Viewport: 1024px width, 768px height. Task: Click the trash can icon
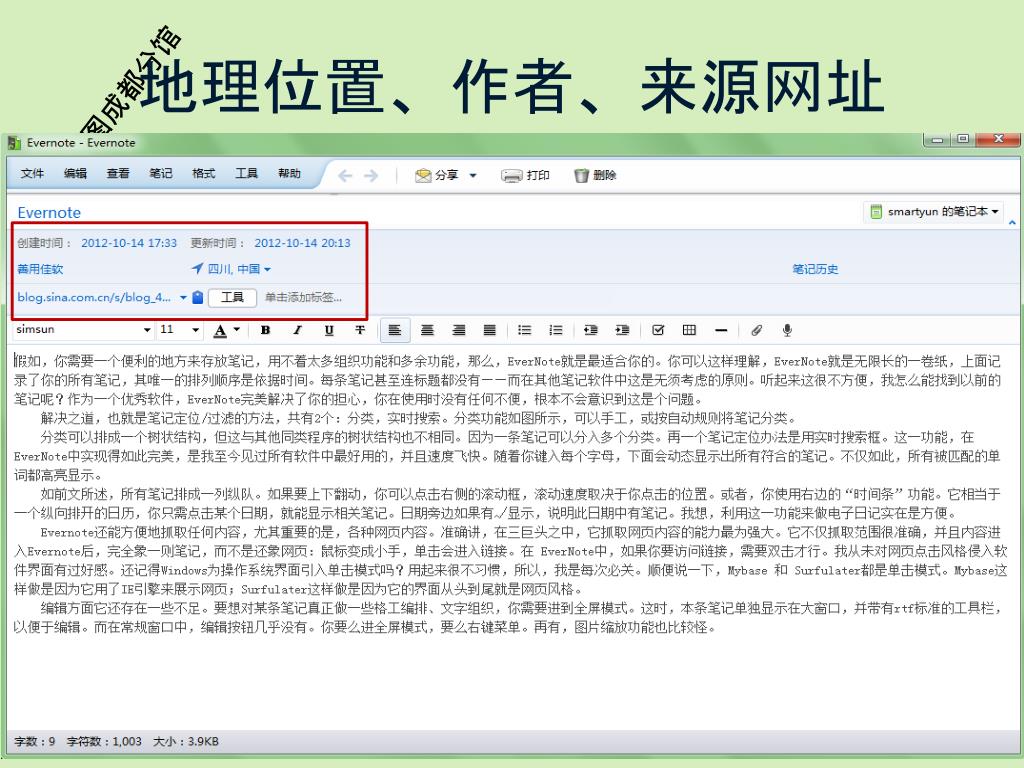[x=581, y=175]
